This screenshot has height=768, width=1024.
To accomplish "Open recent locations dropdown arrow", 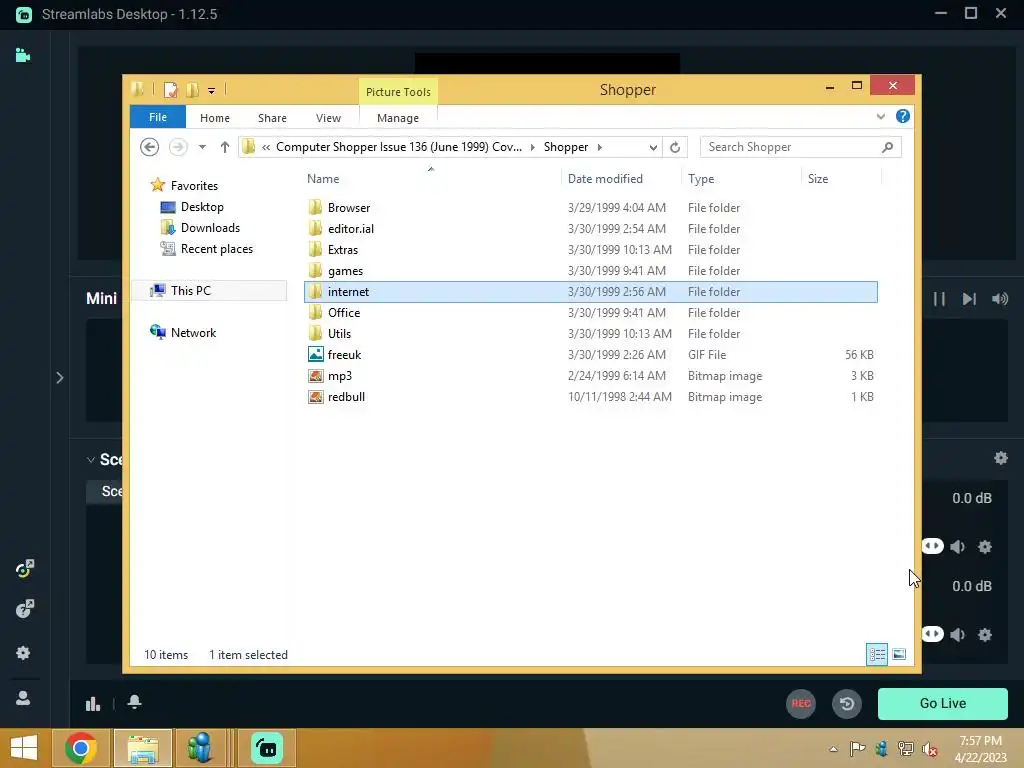I will point(202,147).
